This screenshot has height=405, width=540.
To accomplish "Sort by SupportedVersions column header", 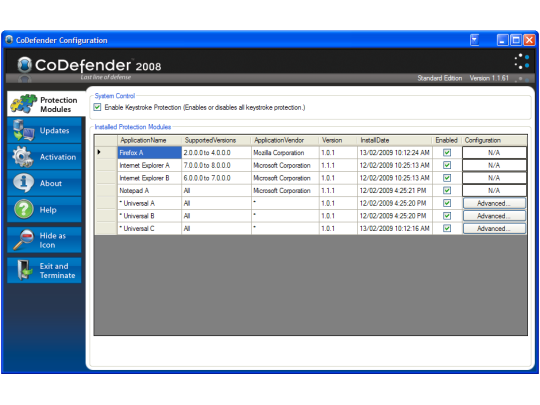I will [x=216, y=140].
